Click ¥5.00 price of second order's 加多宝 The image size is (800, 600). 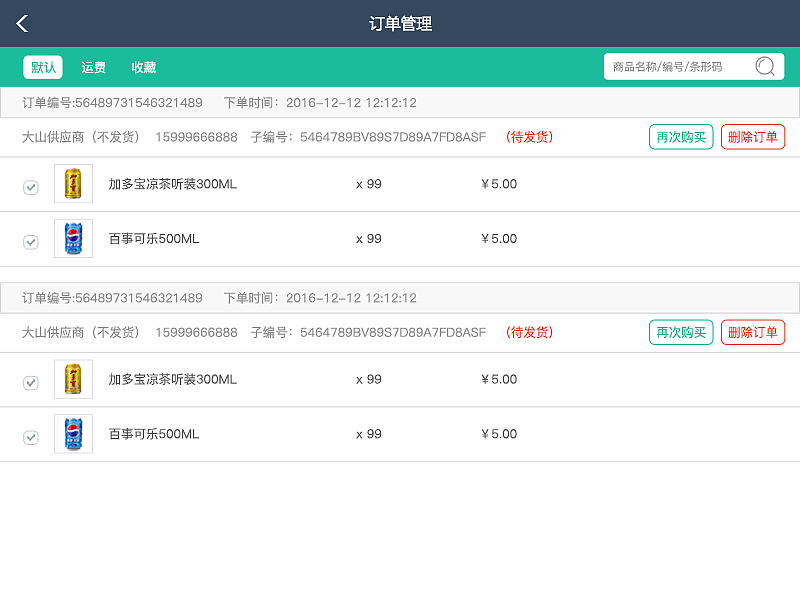pyautogui.click(x=499, y=379)
